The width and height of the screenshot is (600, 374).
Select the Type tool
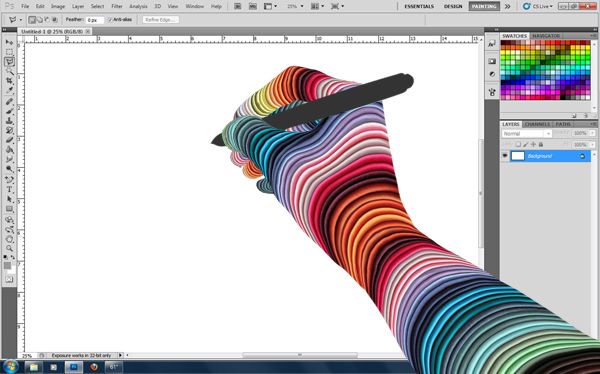pyautogui.click(x=9, y=190)
